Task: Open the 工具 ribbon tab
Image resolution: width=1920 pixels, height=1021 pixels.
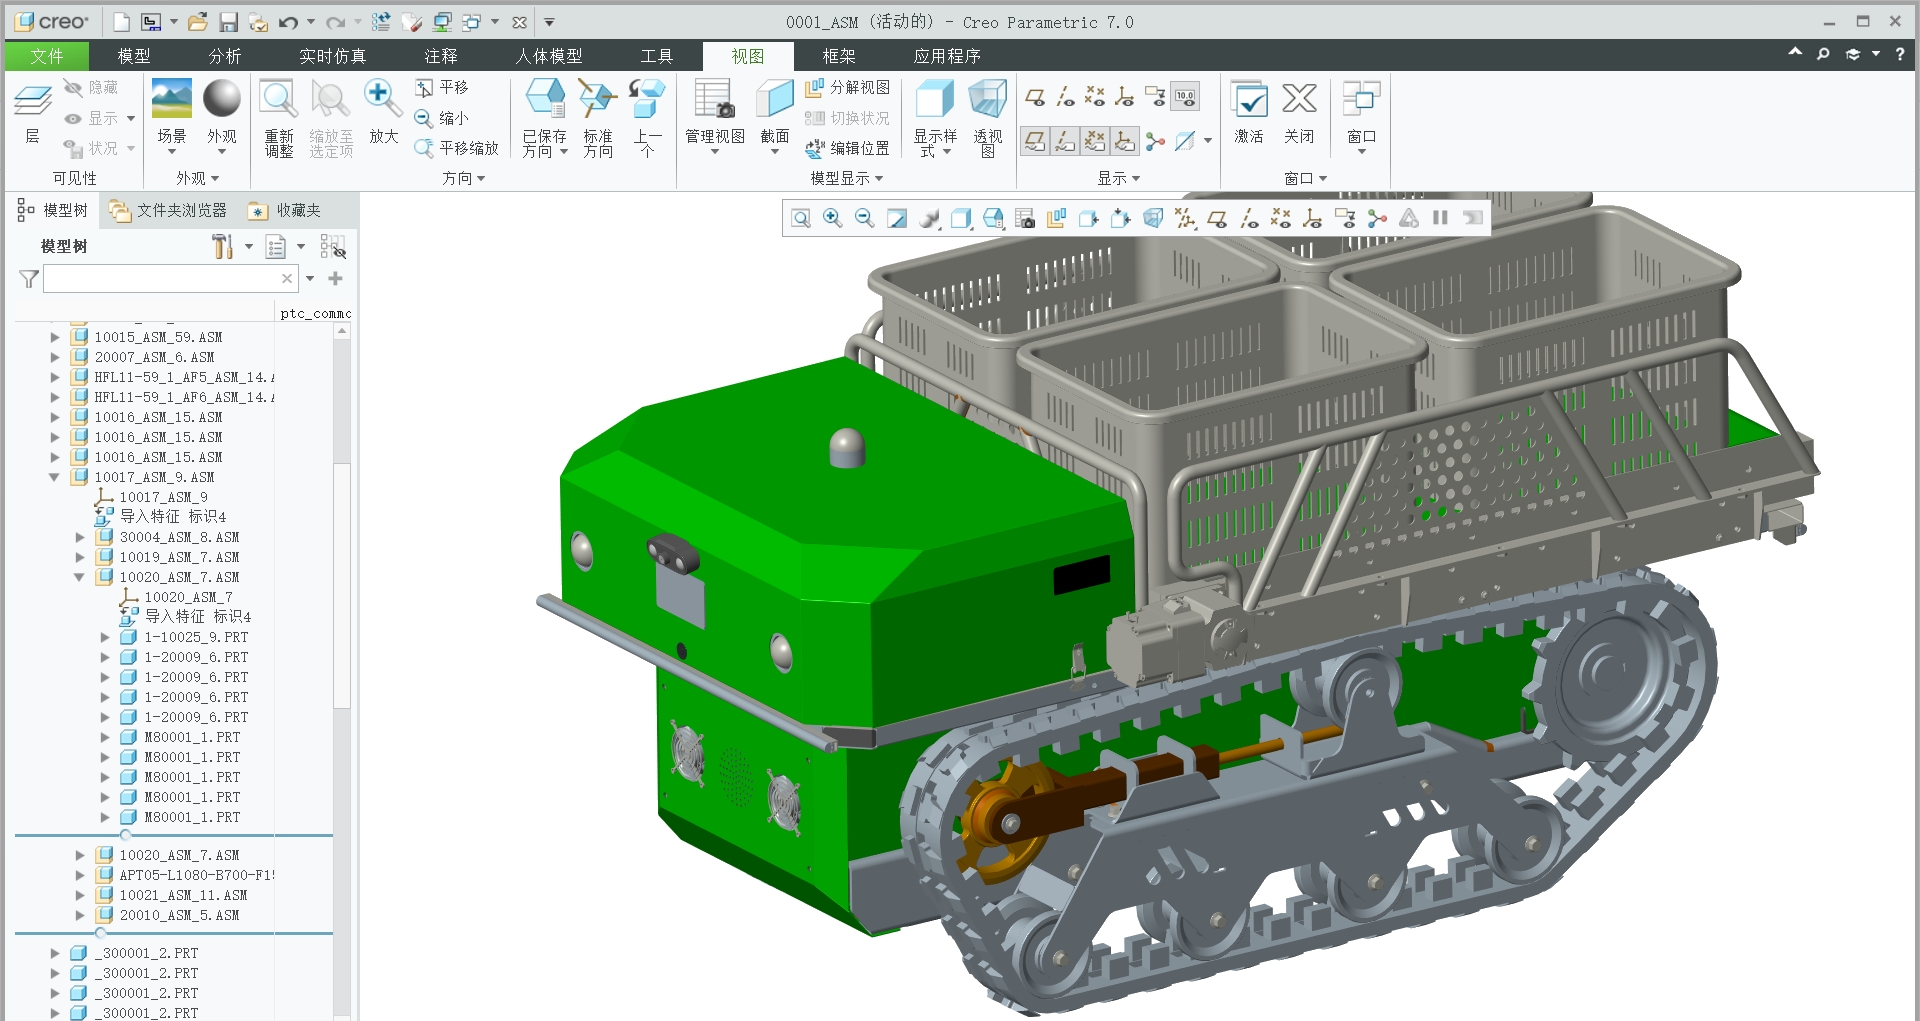Action: [657, 56]
